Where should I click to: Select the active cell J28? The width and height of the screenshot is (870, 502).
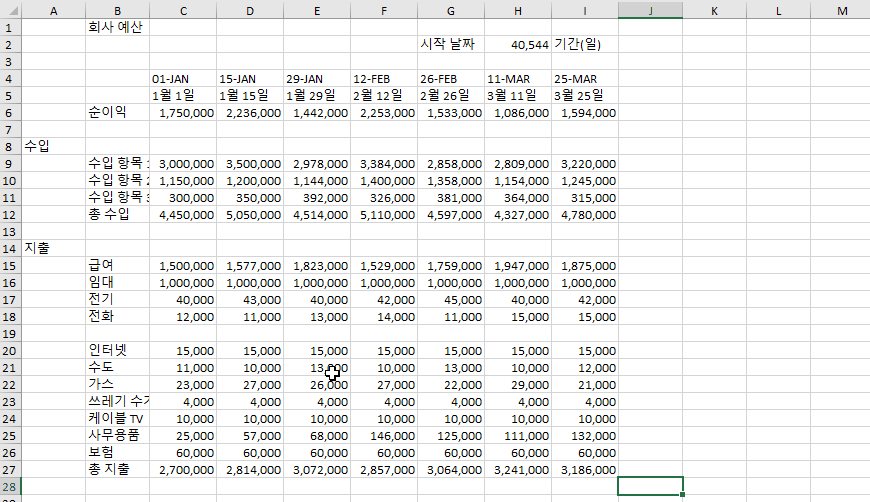pos(650,486)
